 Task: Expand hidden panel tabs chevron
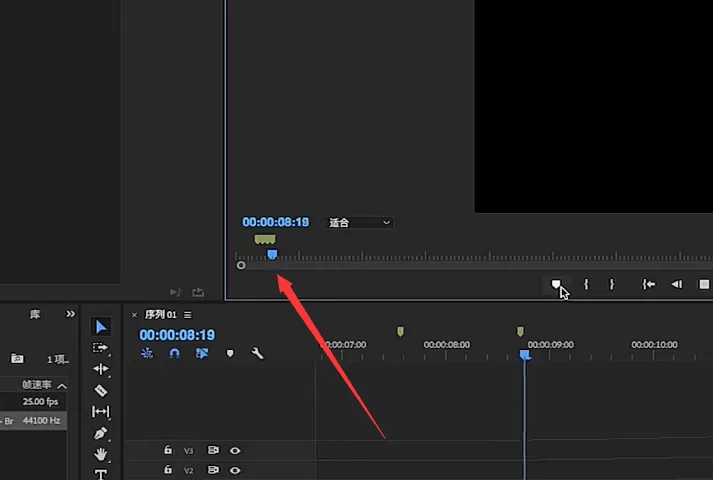click(x=70, y=314)
